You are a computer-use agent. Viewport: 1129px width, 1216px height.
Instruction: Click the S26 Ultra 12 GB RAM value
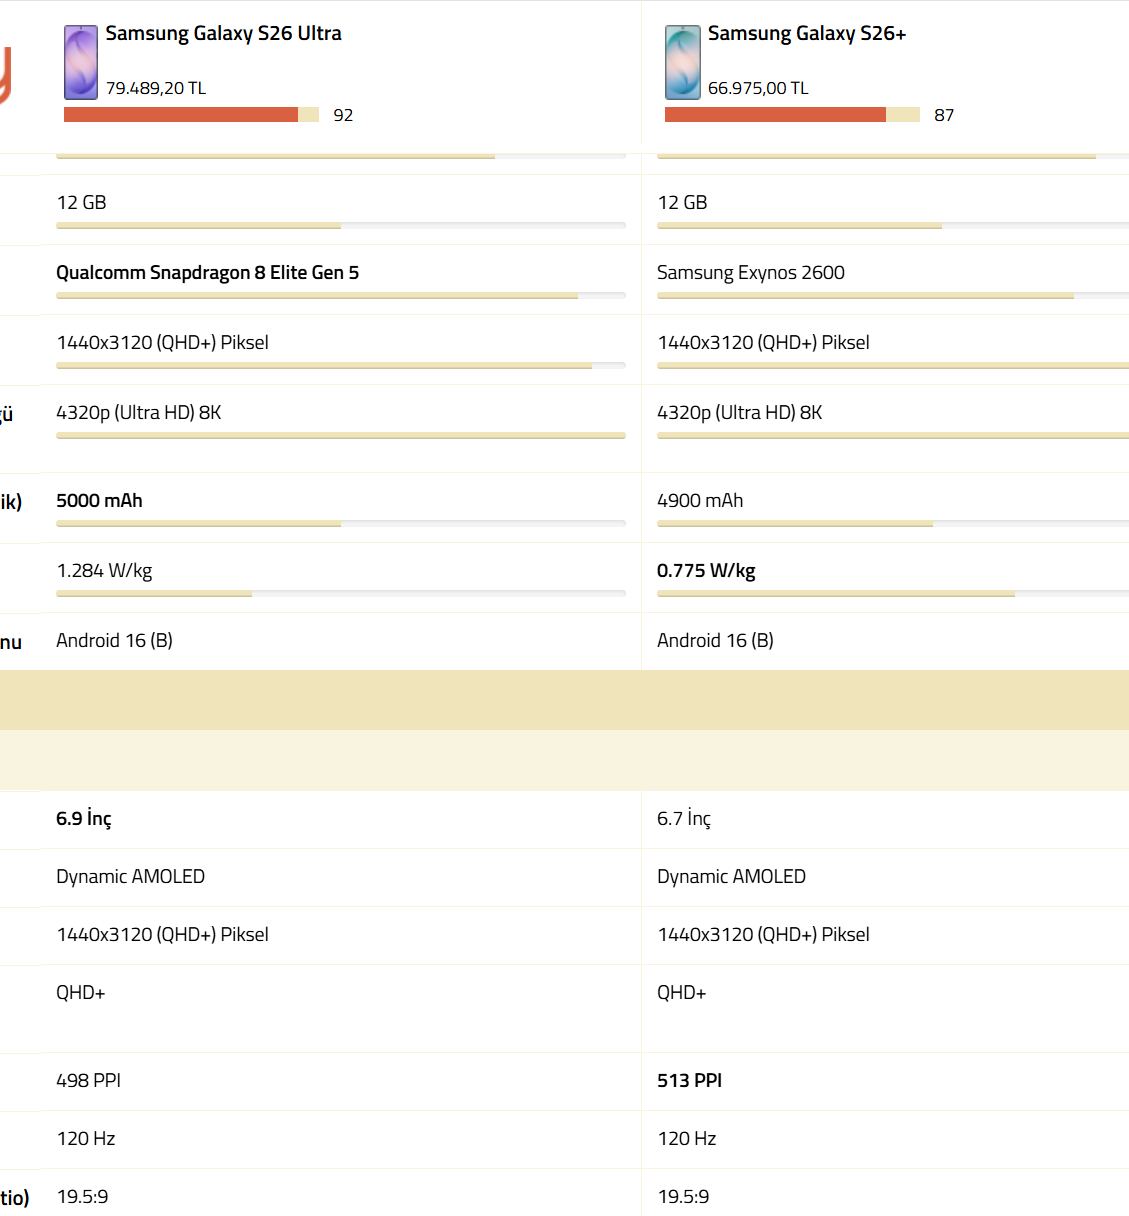pos(81,202)
